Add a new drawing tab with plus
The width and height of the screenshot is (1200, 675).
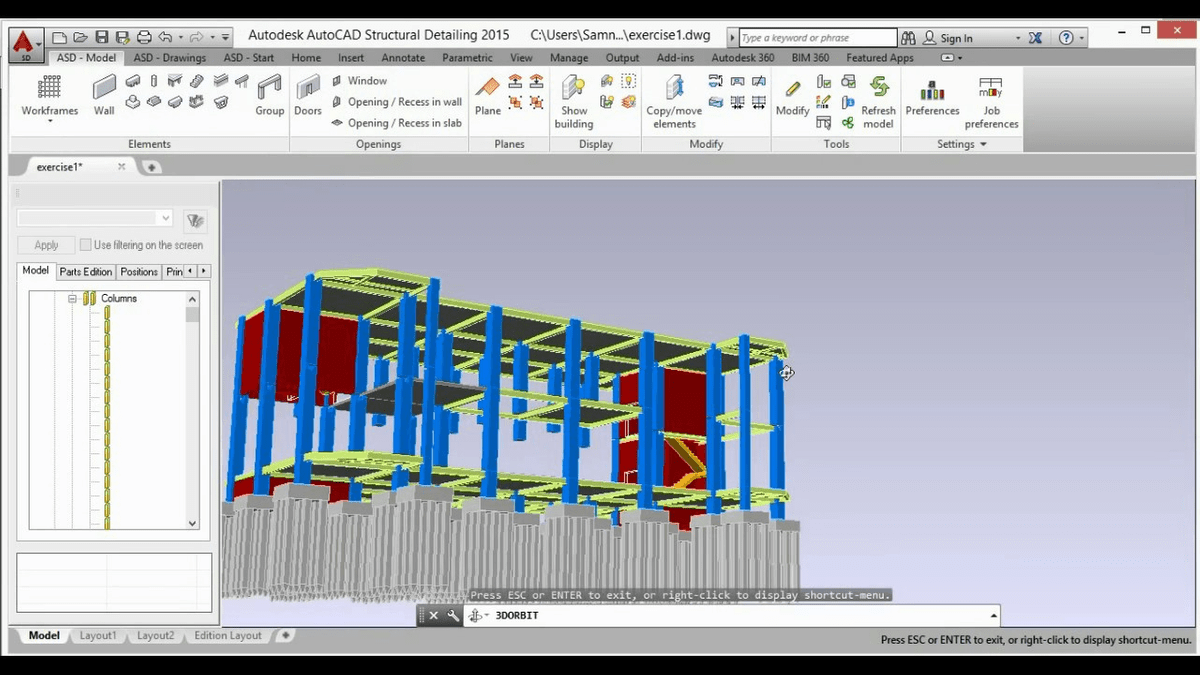(152, 167)
